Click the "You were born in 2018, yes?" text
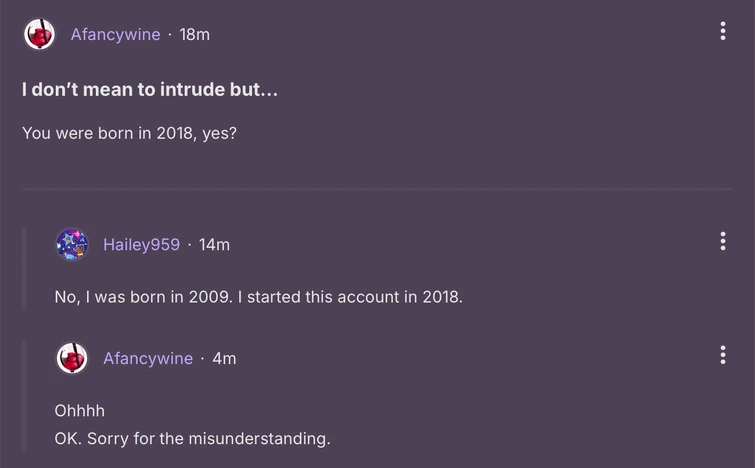Viewport: 755px width, 468px height. point(129,132)
